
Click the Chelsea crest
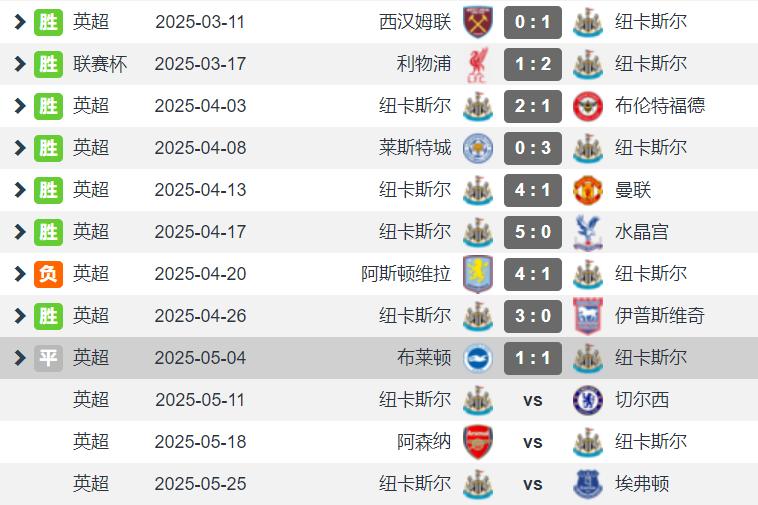587,400
